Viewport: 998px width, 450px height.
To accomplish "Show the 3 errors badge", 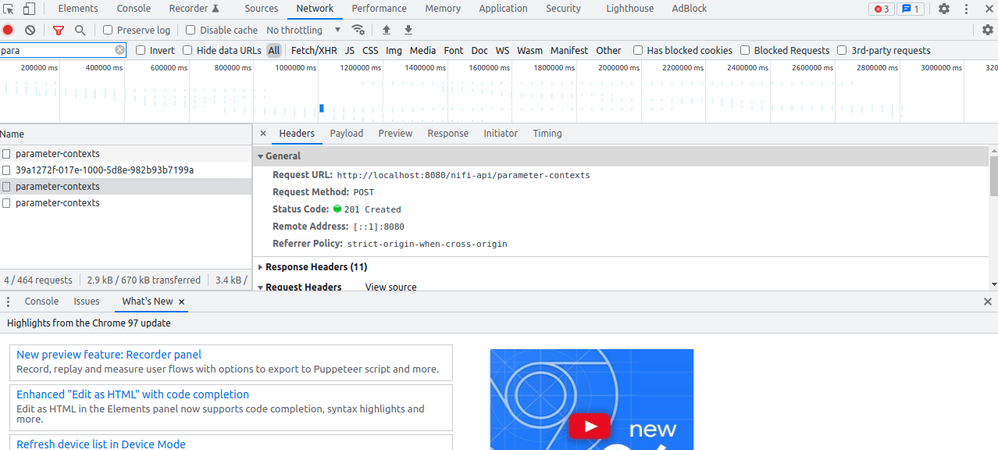I will (881, 9).
